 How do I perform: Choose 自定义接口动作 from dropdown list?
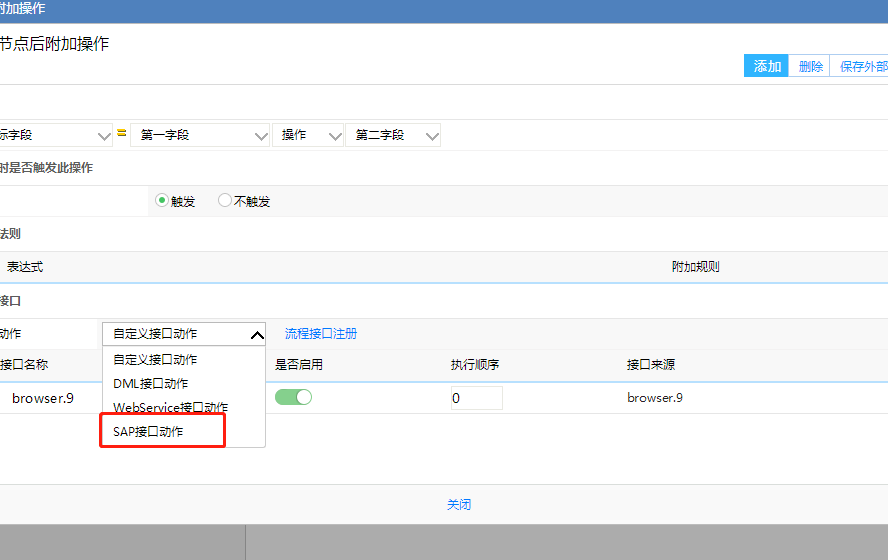pos(155,360)
